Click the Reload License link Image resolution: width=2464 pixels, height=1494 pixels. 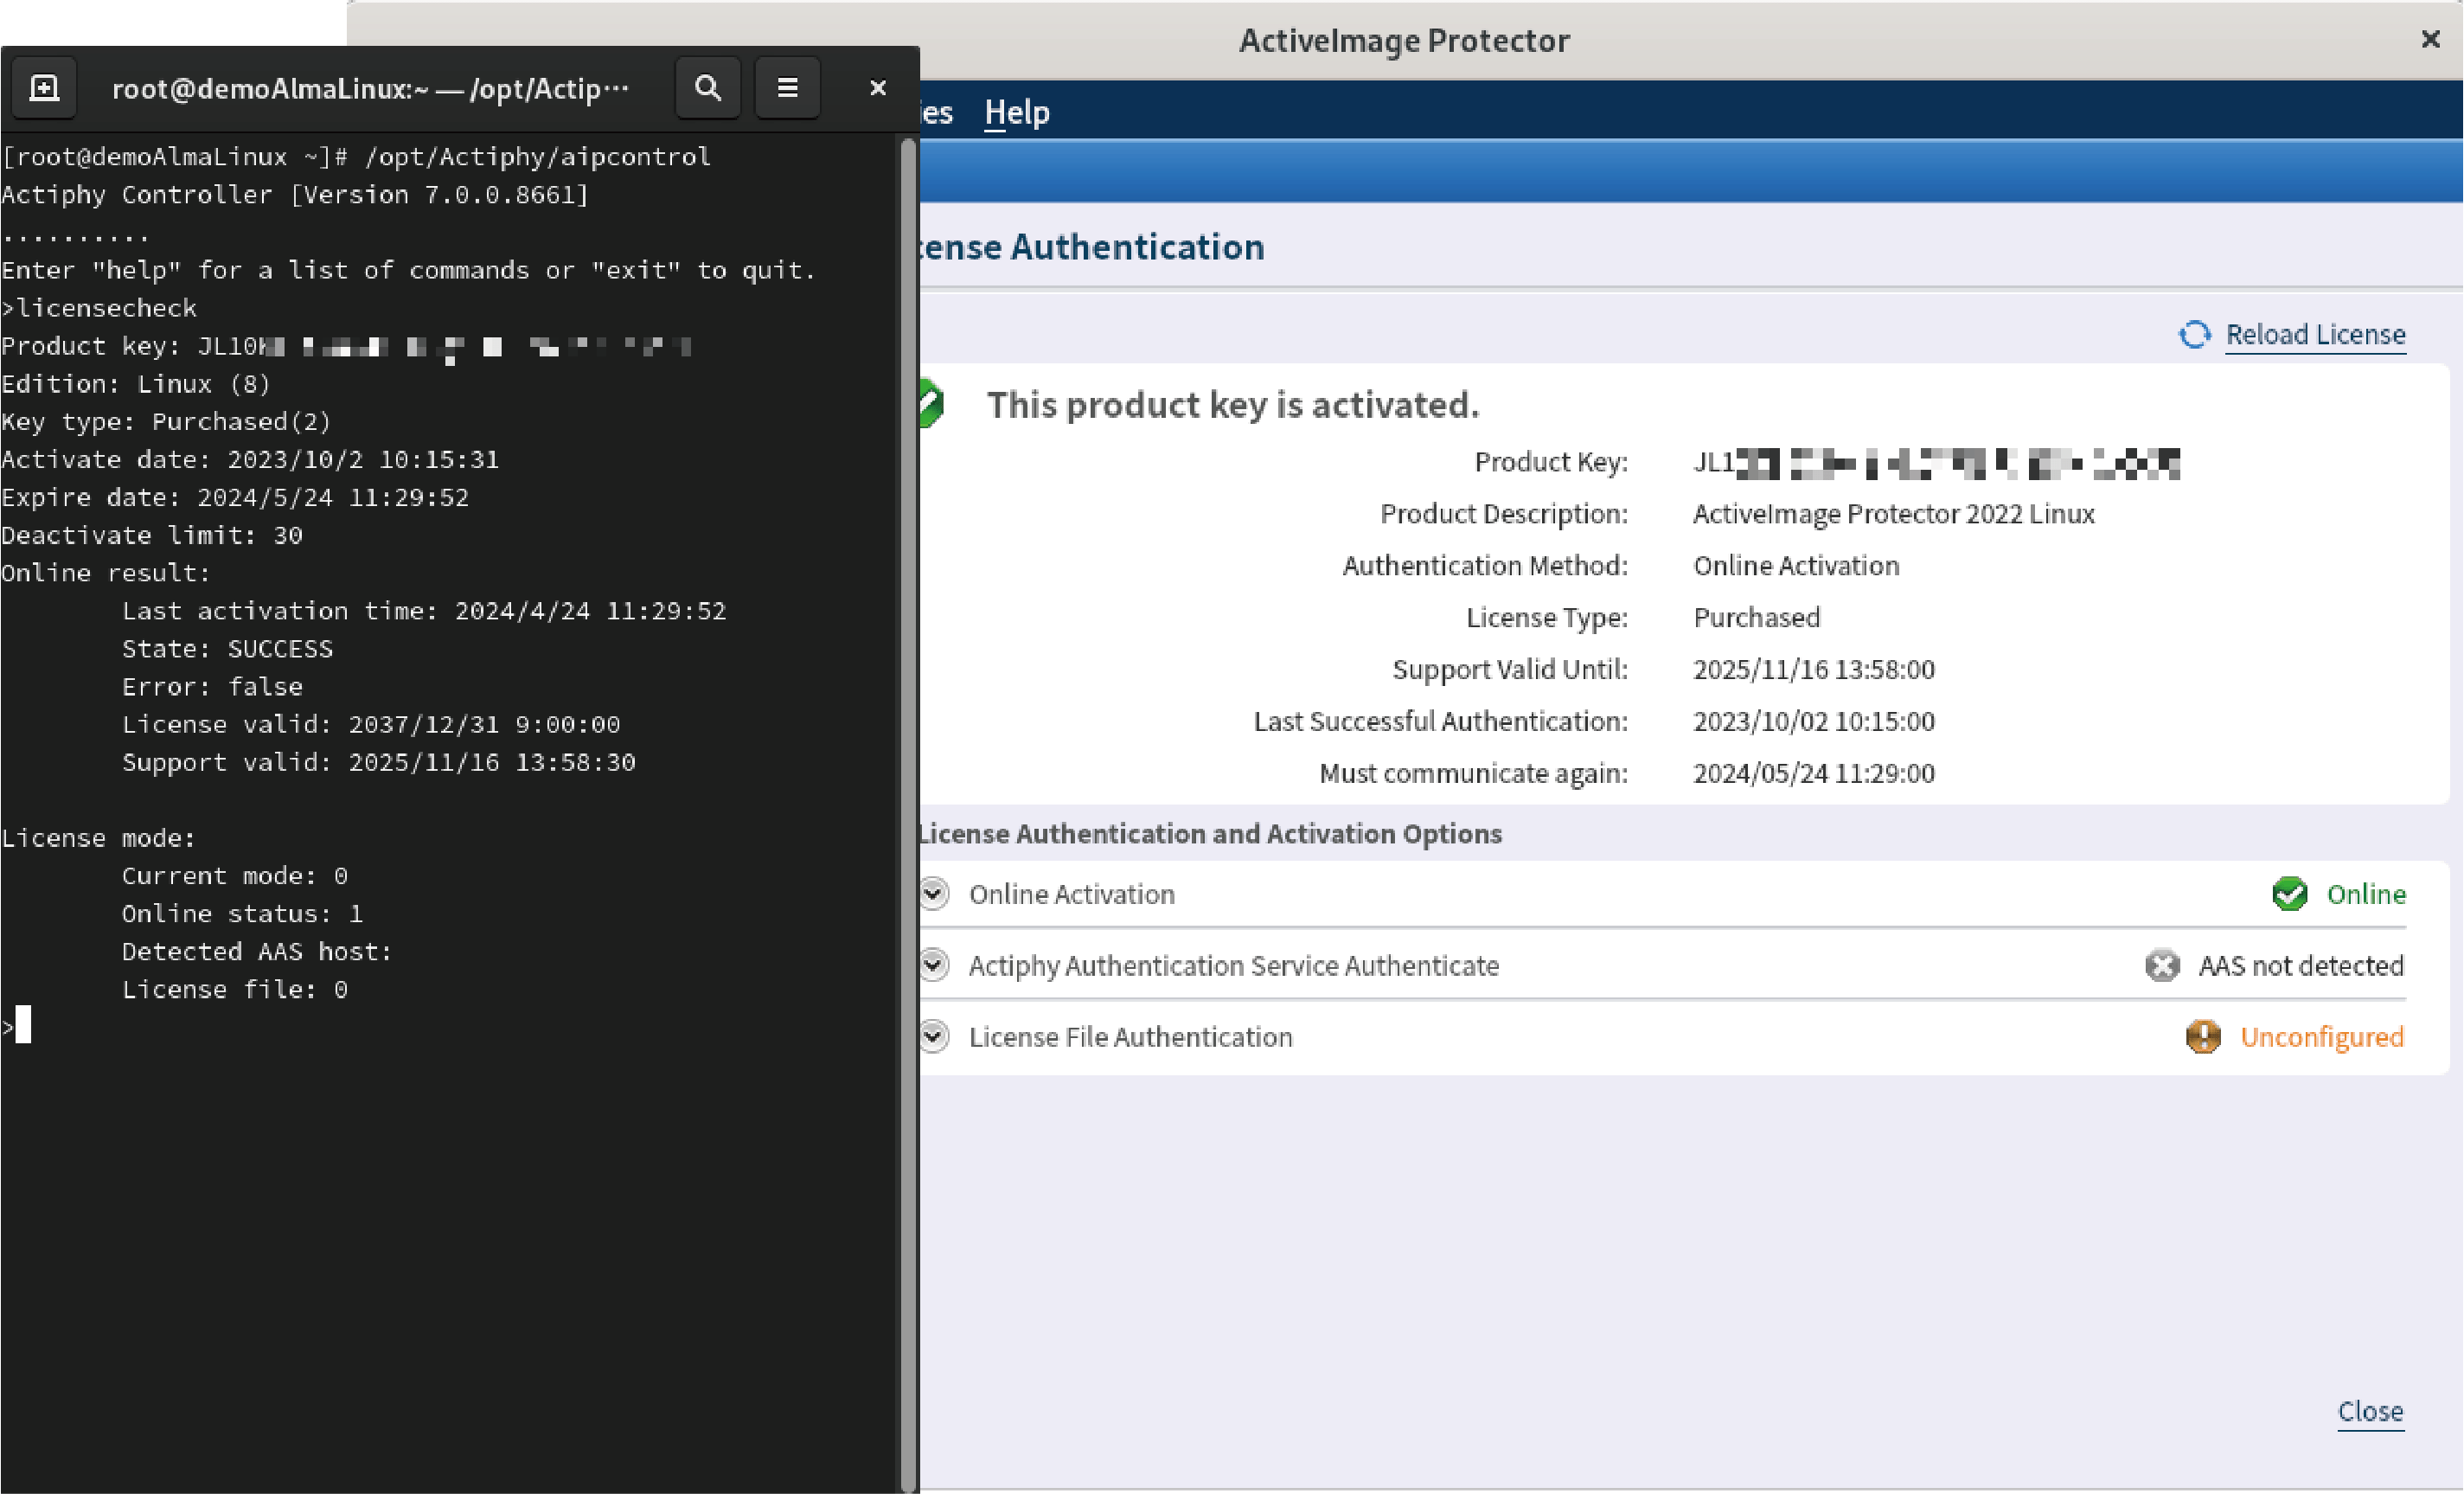pyautogui.click(x=2315, y=334)
